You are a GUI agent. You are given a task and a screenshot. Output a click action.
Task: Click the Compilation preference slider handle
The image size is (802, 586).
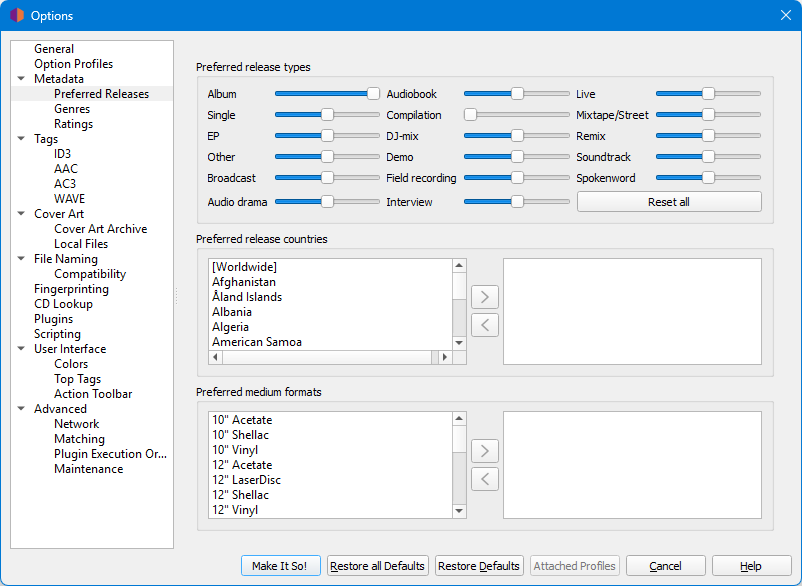[470, 115]
